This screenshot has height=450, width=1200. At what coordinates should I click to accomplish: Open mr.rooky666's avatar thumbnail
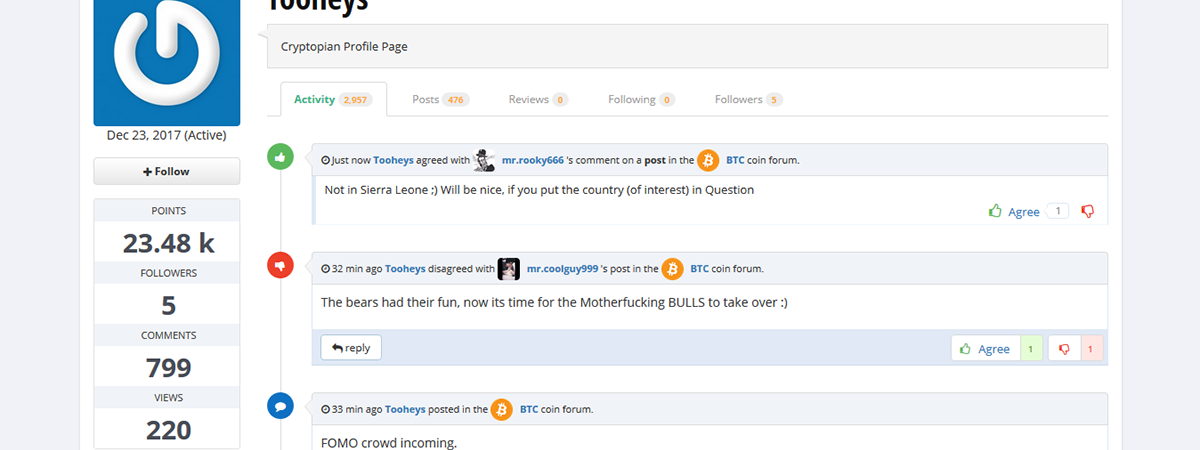tap(485, 160)
